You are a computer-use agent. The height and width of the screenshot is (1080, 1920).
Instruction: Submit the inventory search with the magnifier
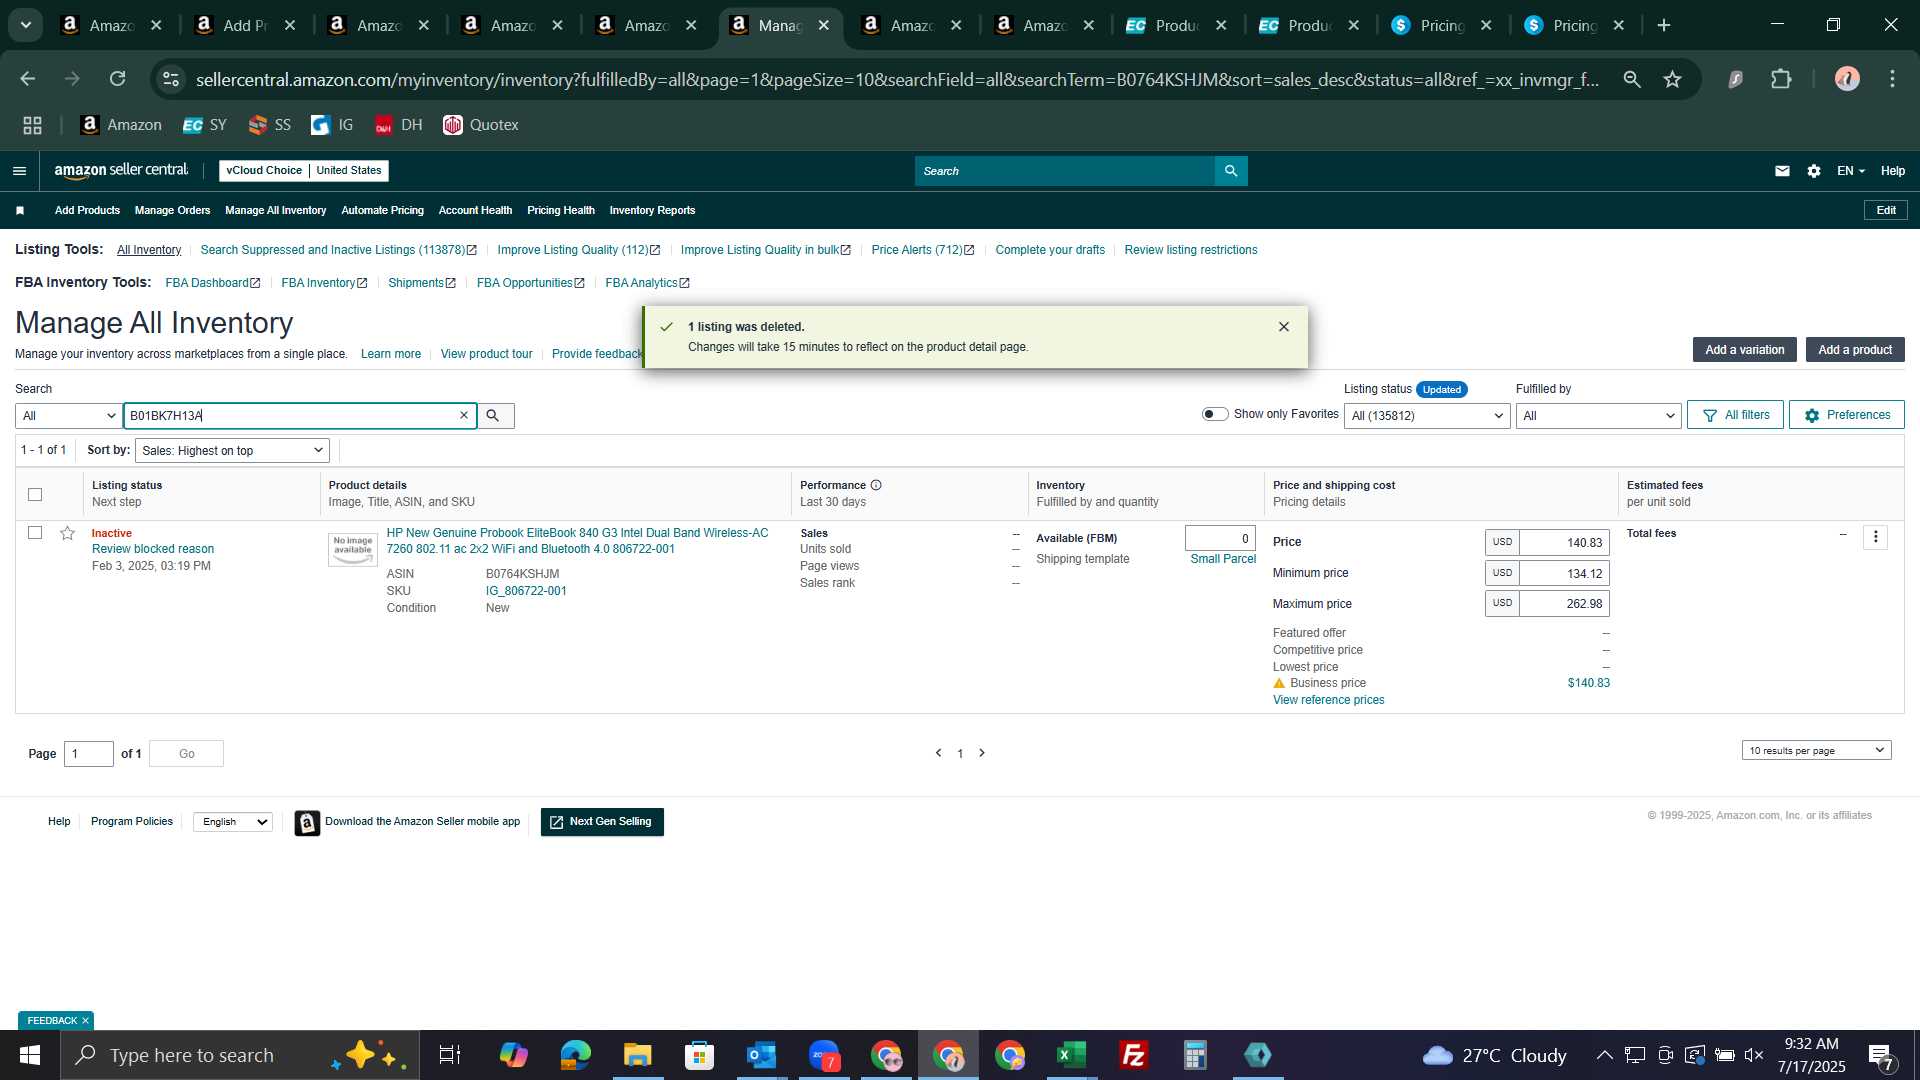click(493, 416)
